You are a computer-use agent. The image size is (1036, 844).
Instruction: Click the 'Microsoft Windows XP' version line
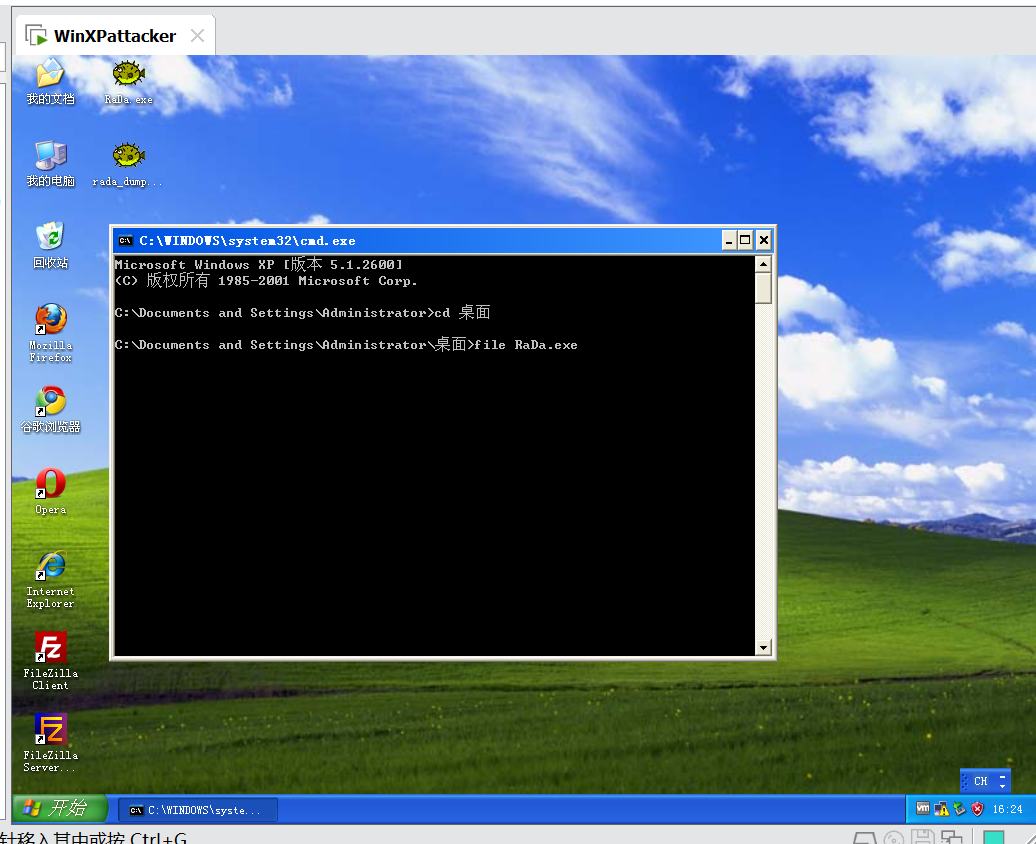(x=258, y=264)
